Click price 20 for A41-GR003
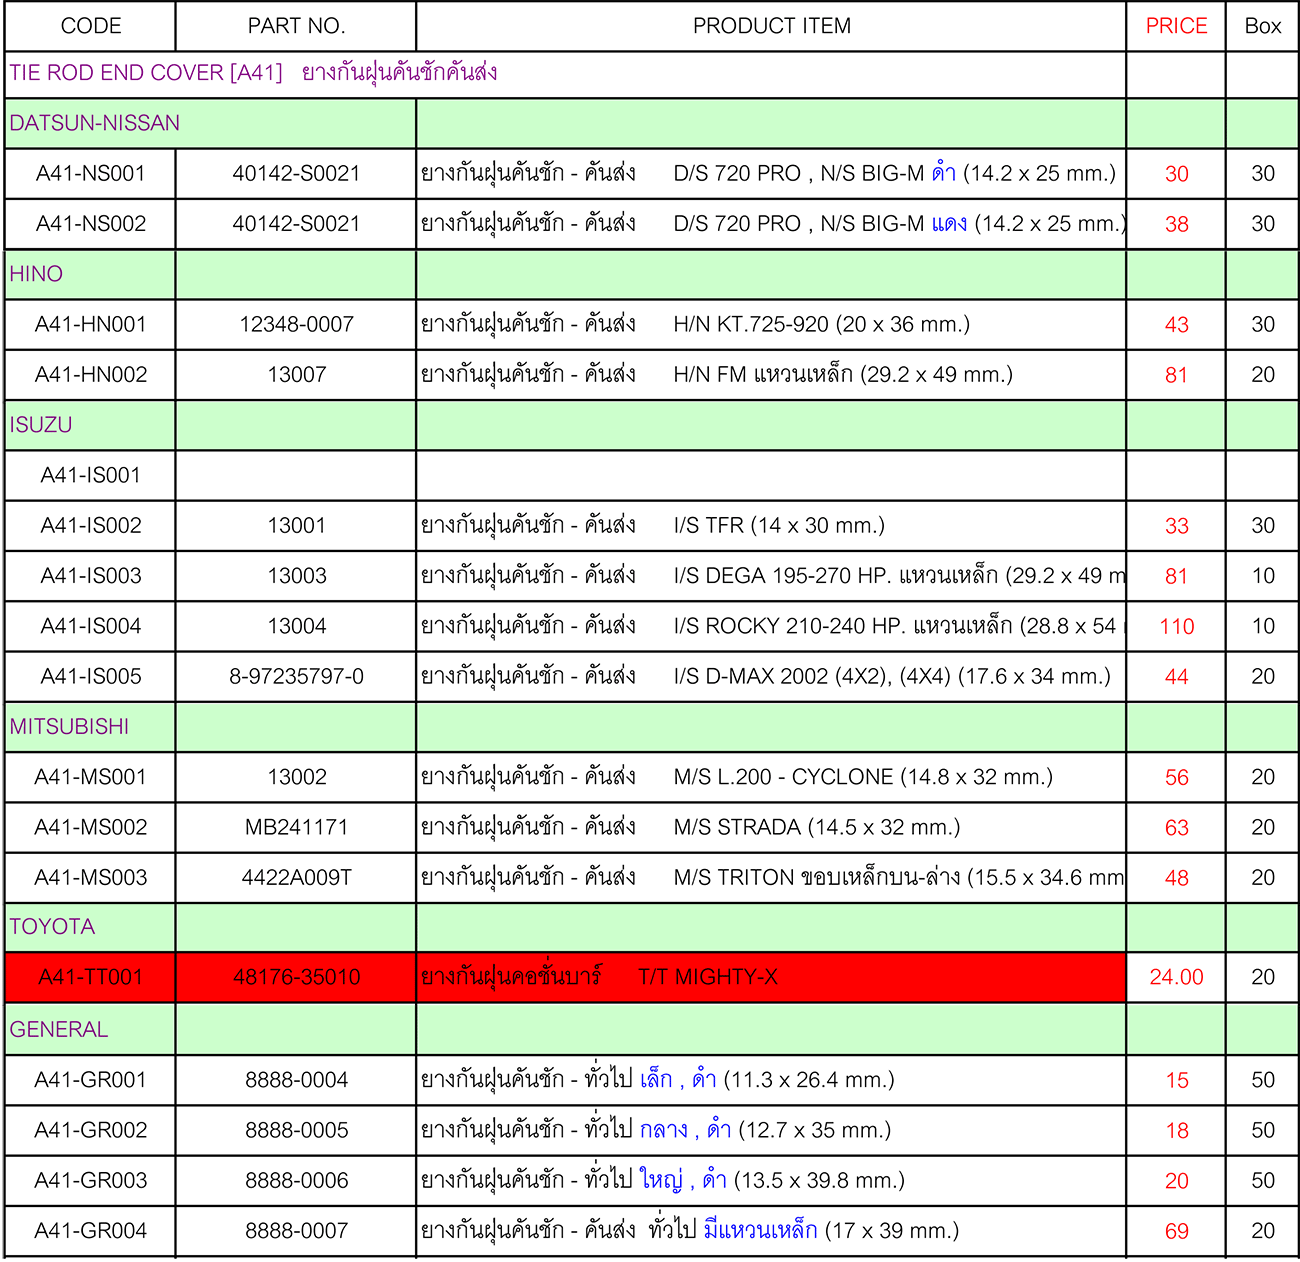 tap(1176, 1181)
